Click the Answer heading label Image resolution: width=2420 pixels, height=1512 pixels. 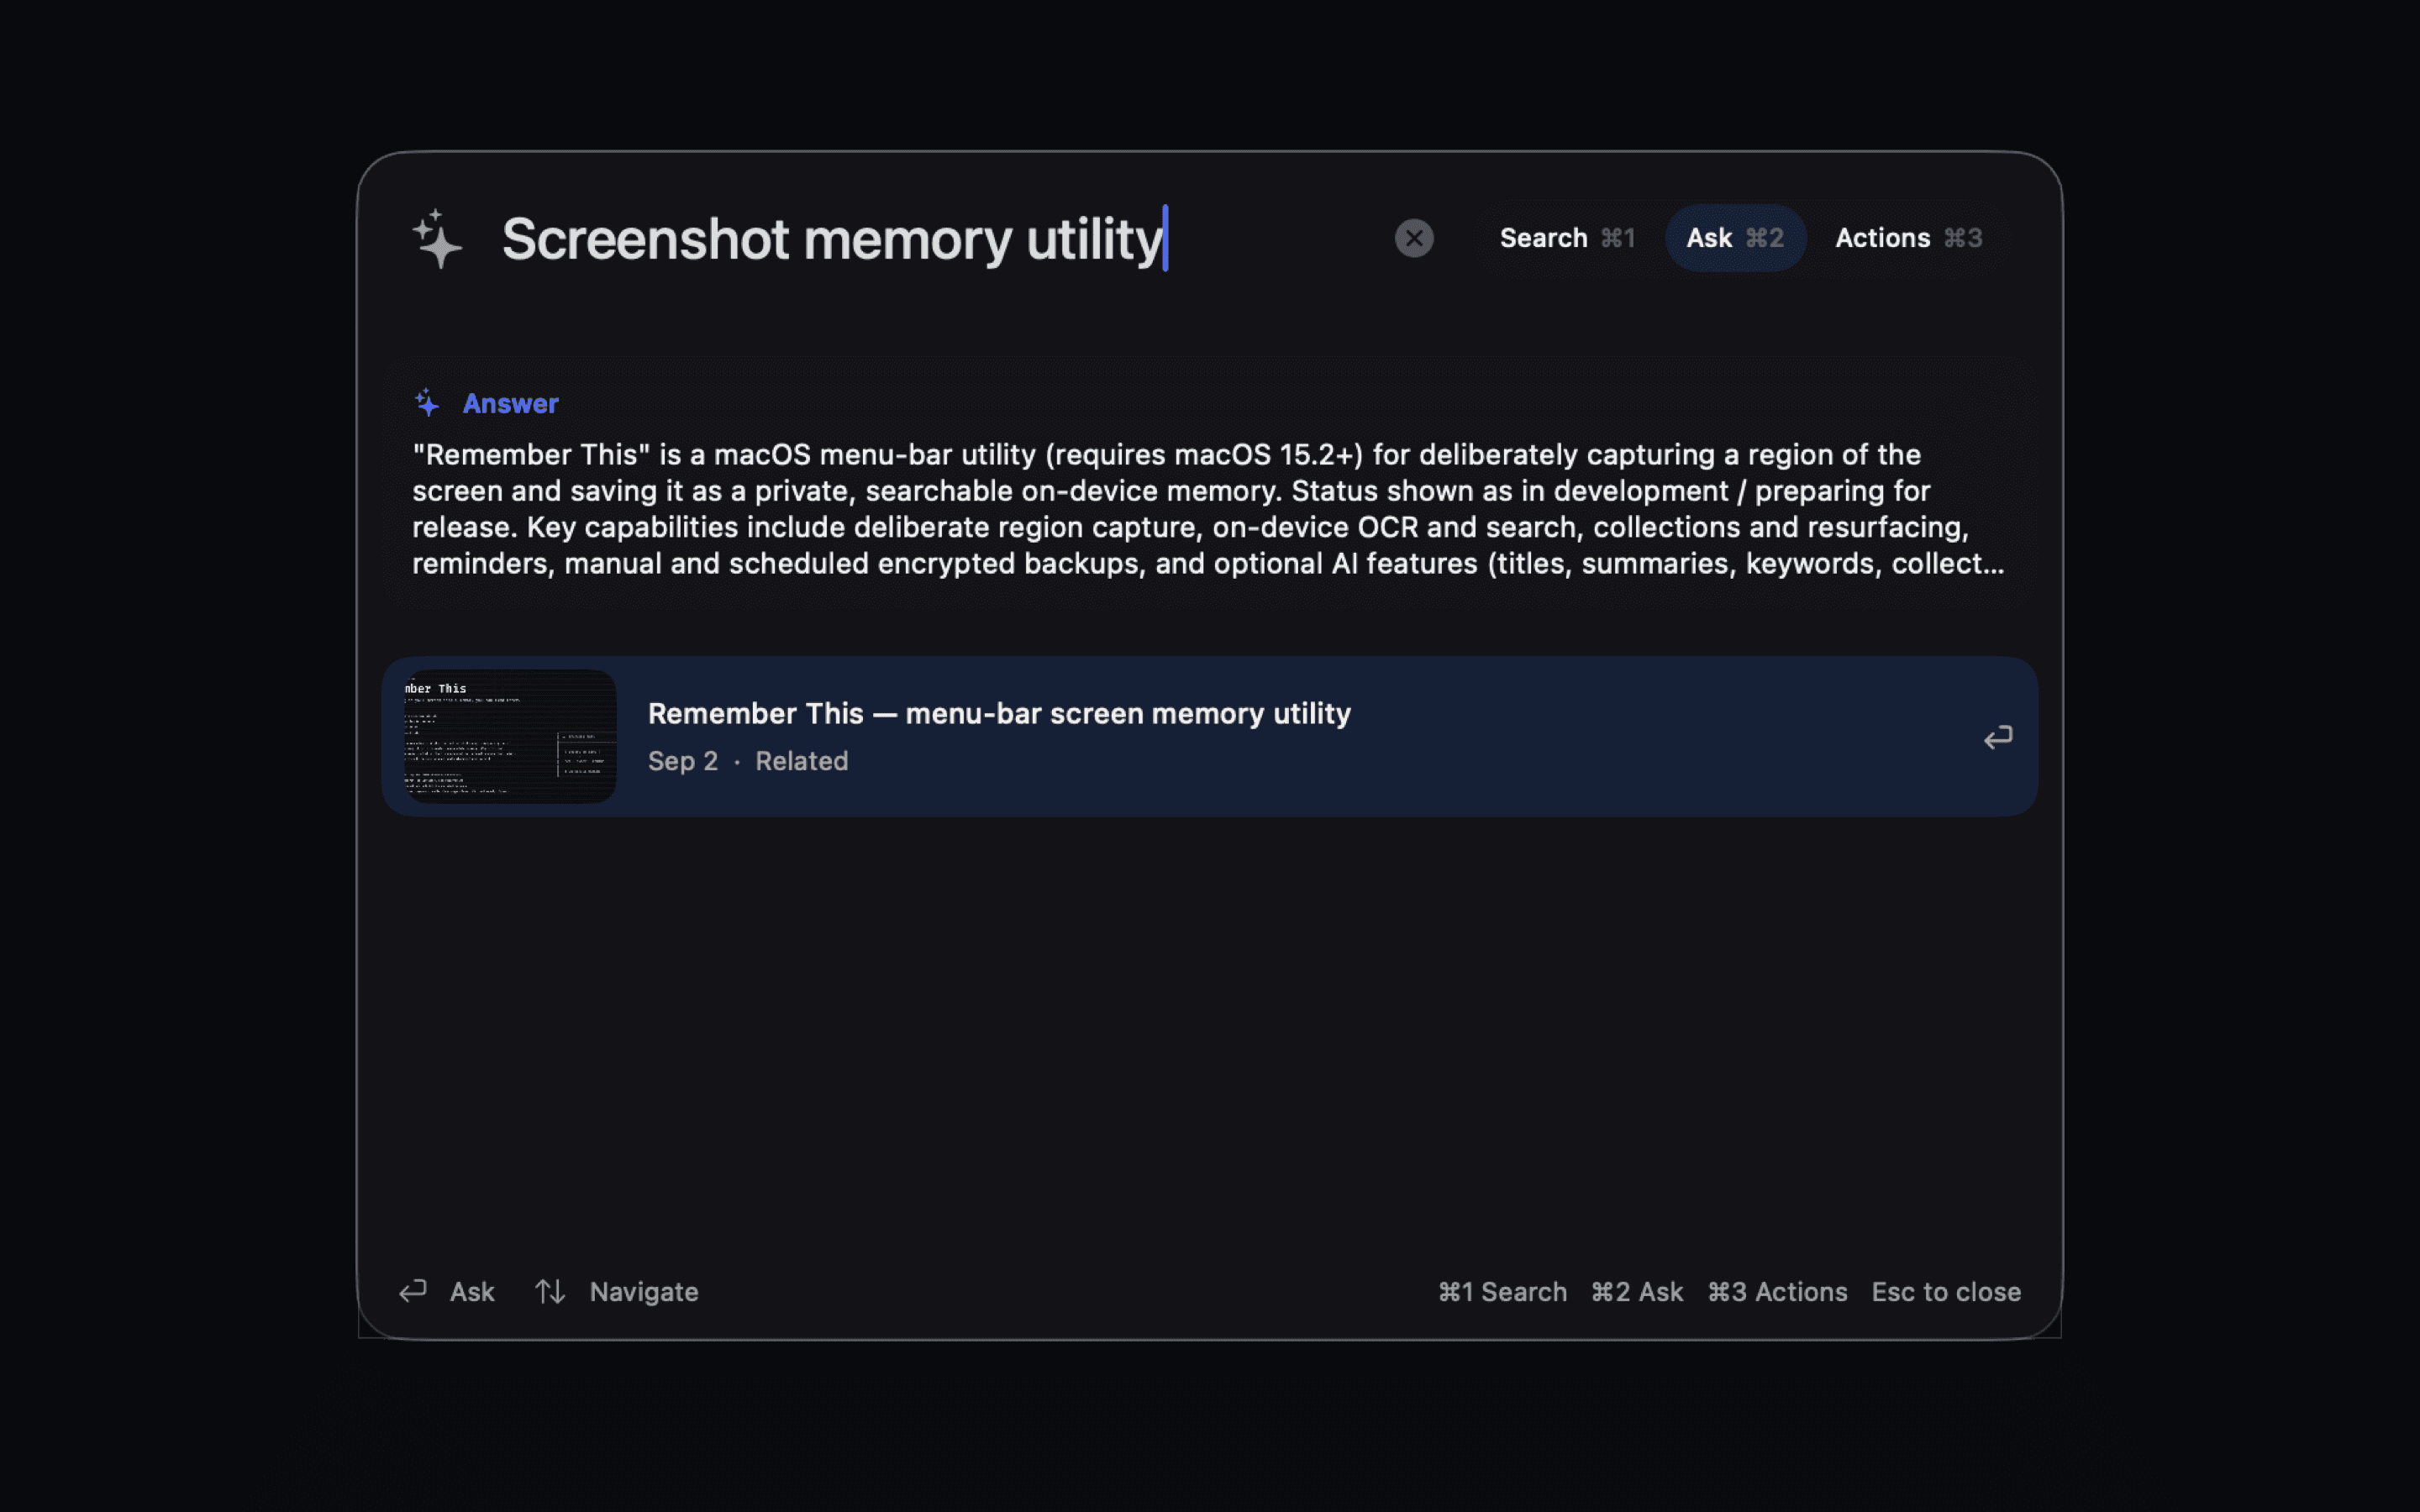[x=510, y=404]
